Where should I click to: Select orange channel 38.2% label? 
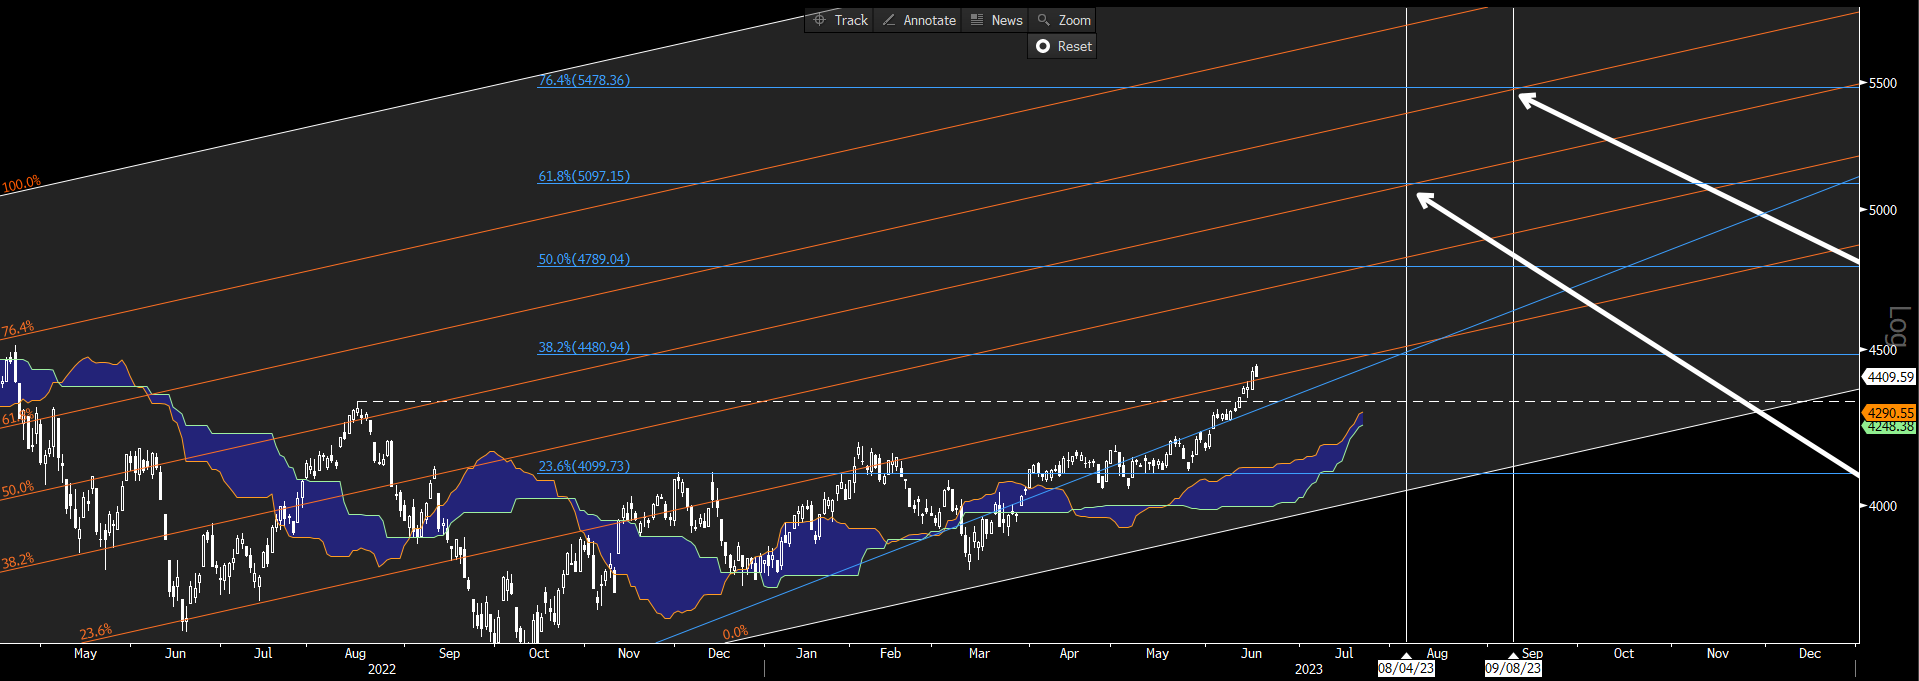tap(18, 561)
